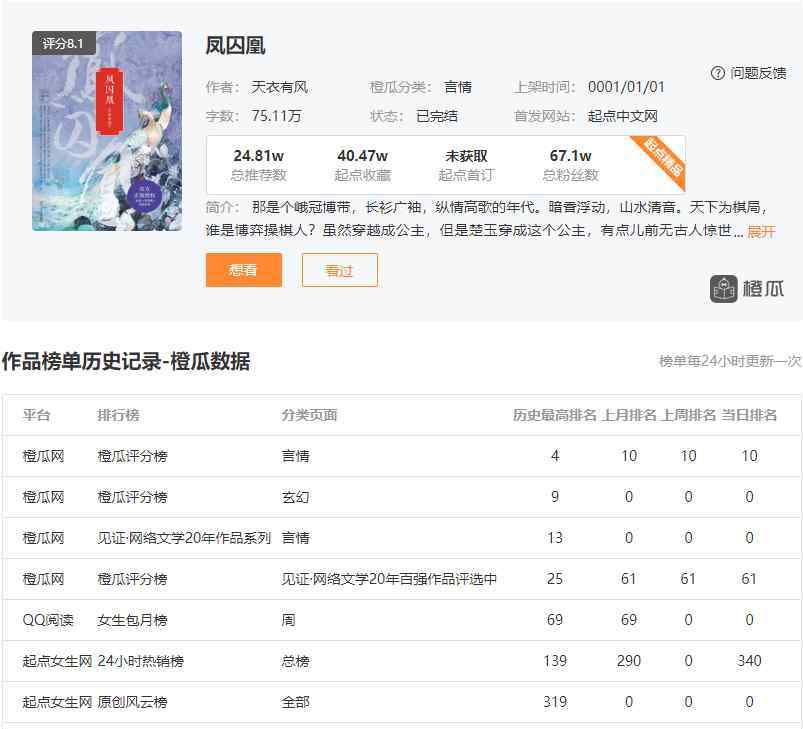Image resolution: width=803 pixels, height=729 pixels.
Task: Click the 75.11万 word count value
Action: [276, 116]
